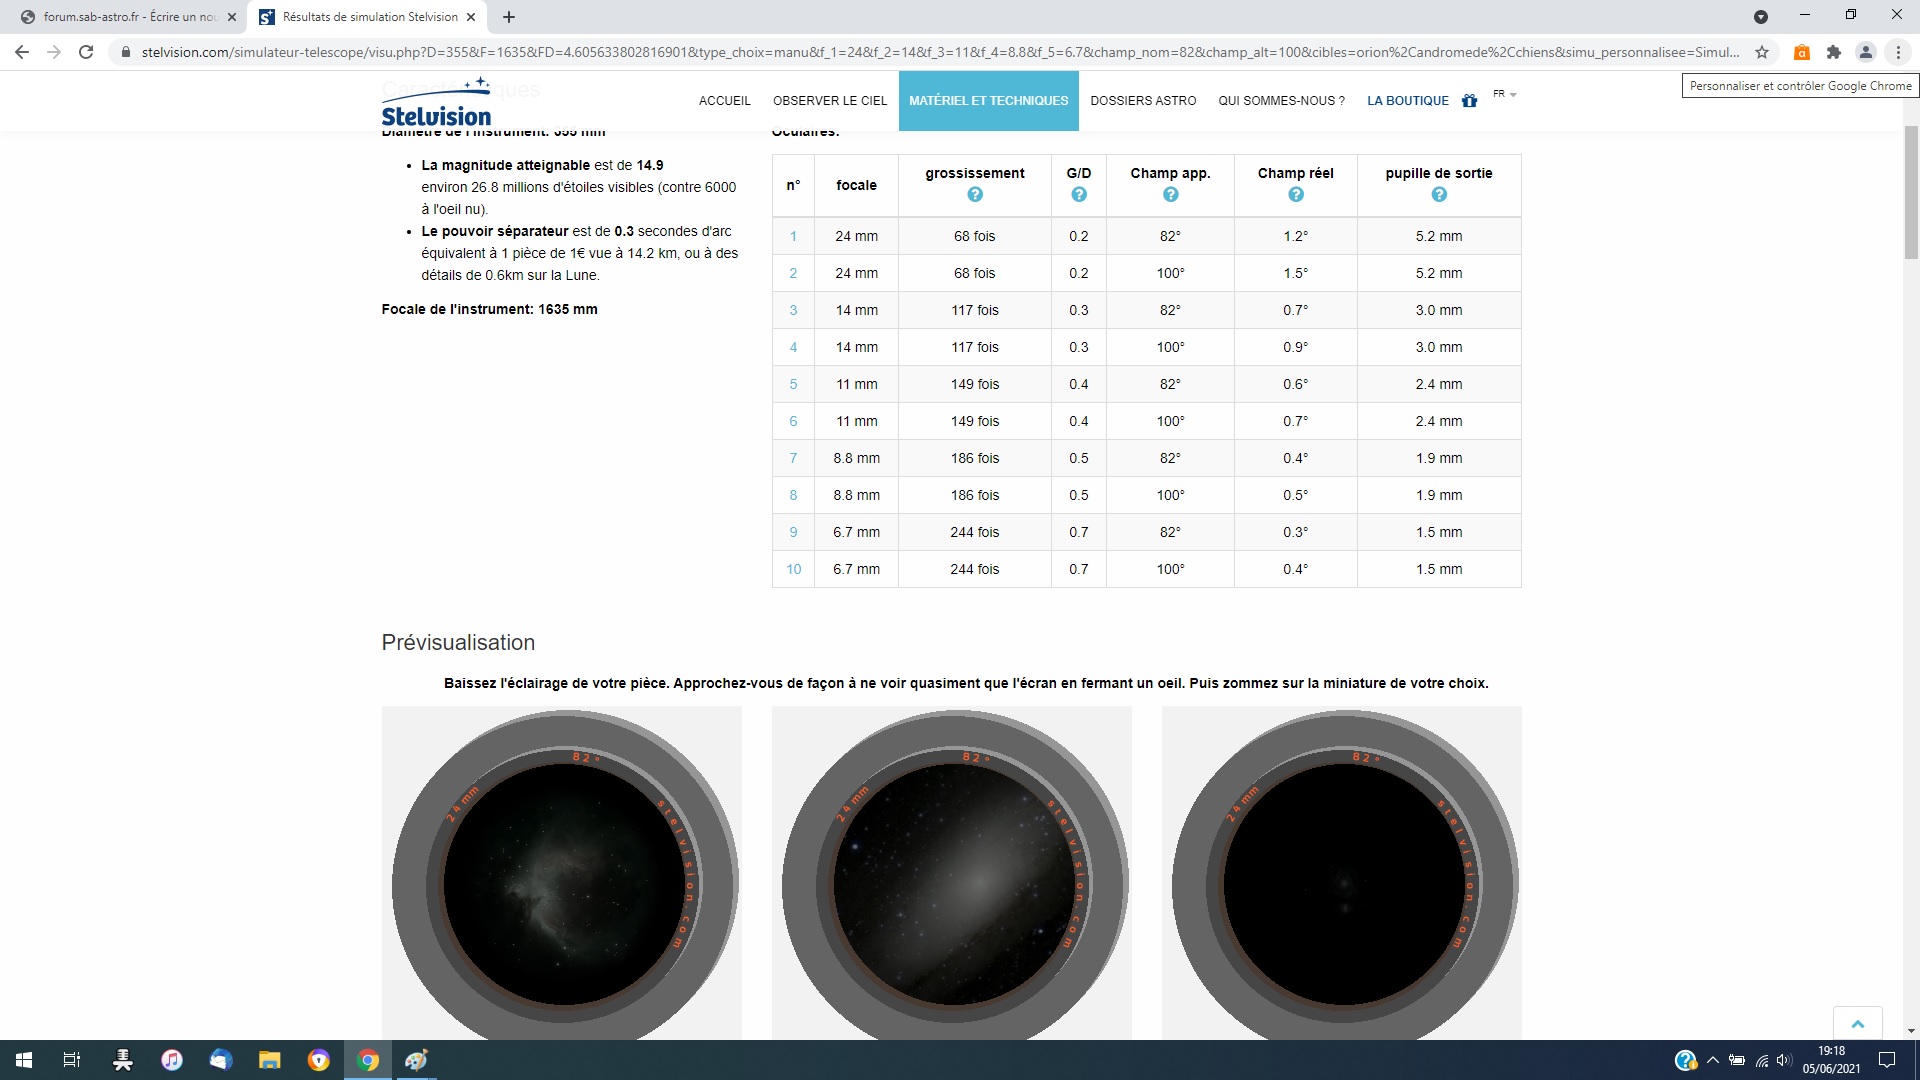Click the Champ app. help icon
Screen dimensions: 1920x1080
(1170, 195)
